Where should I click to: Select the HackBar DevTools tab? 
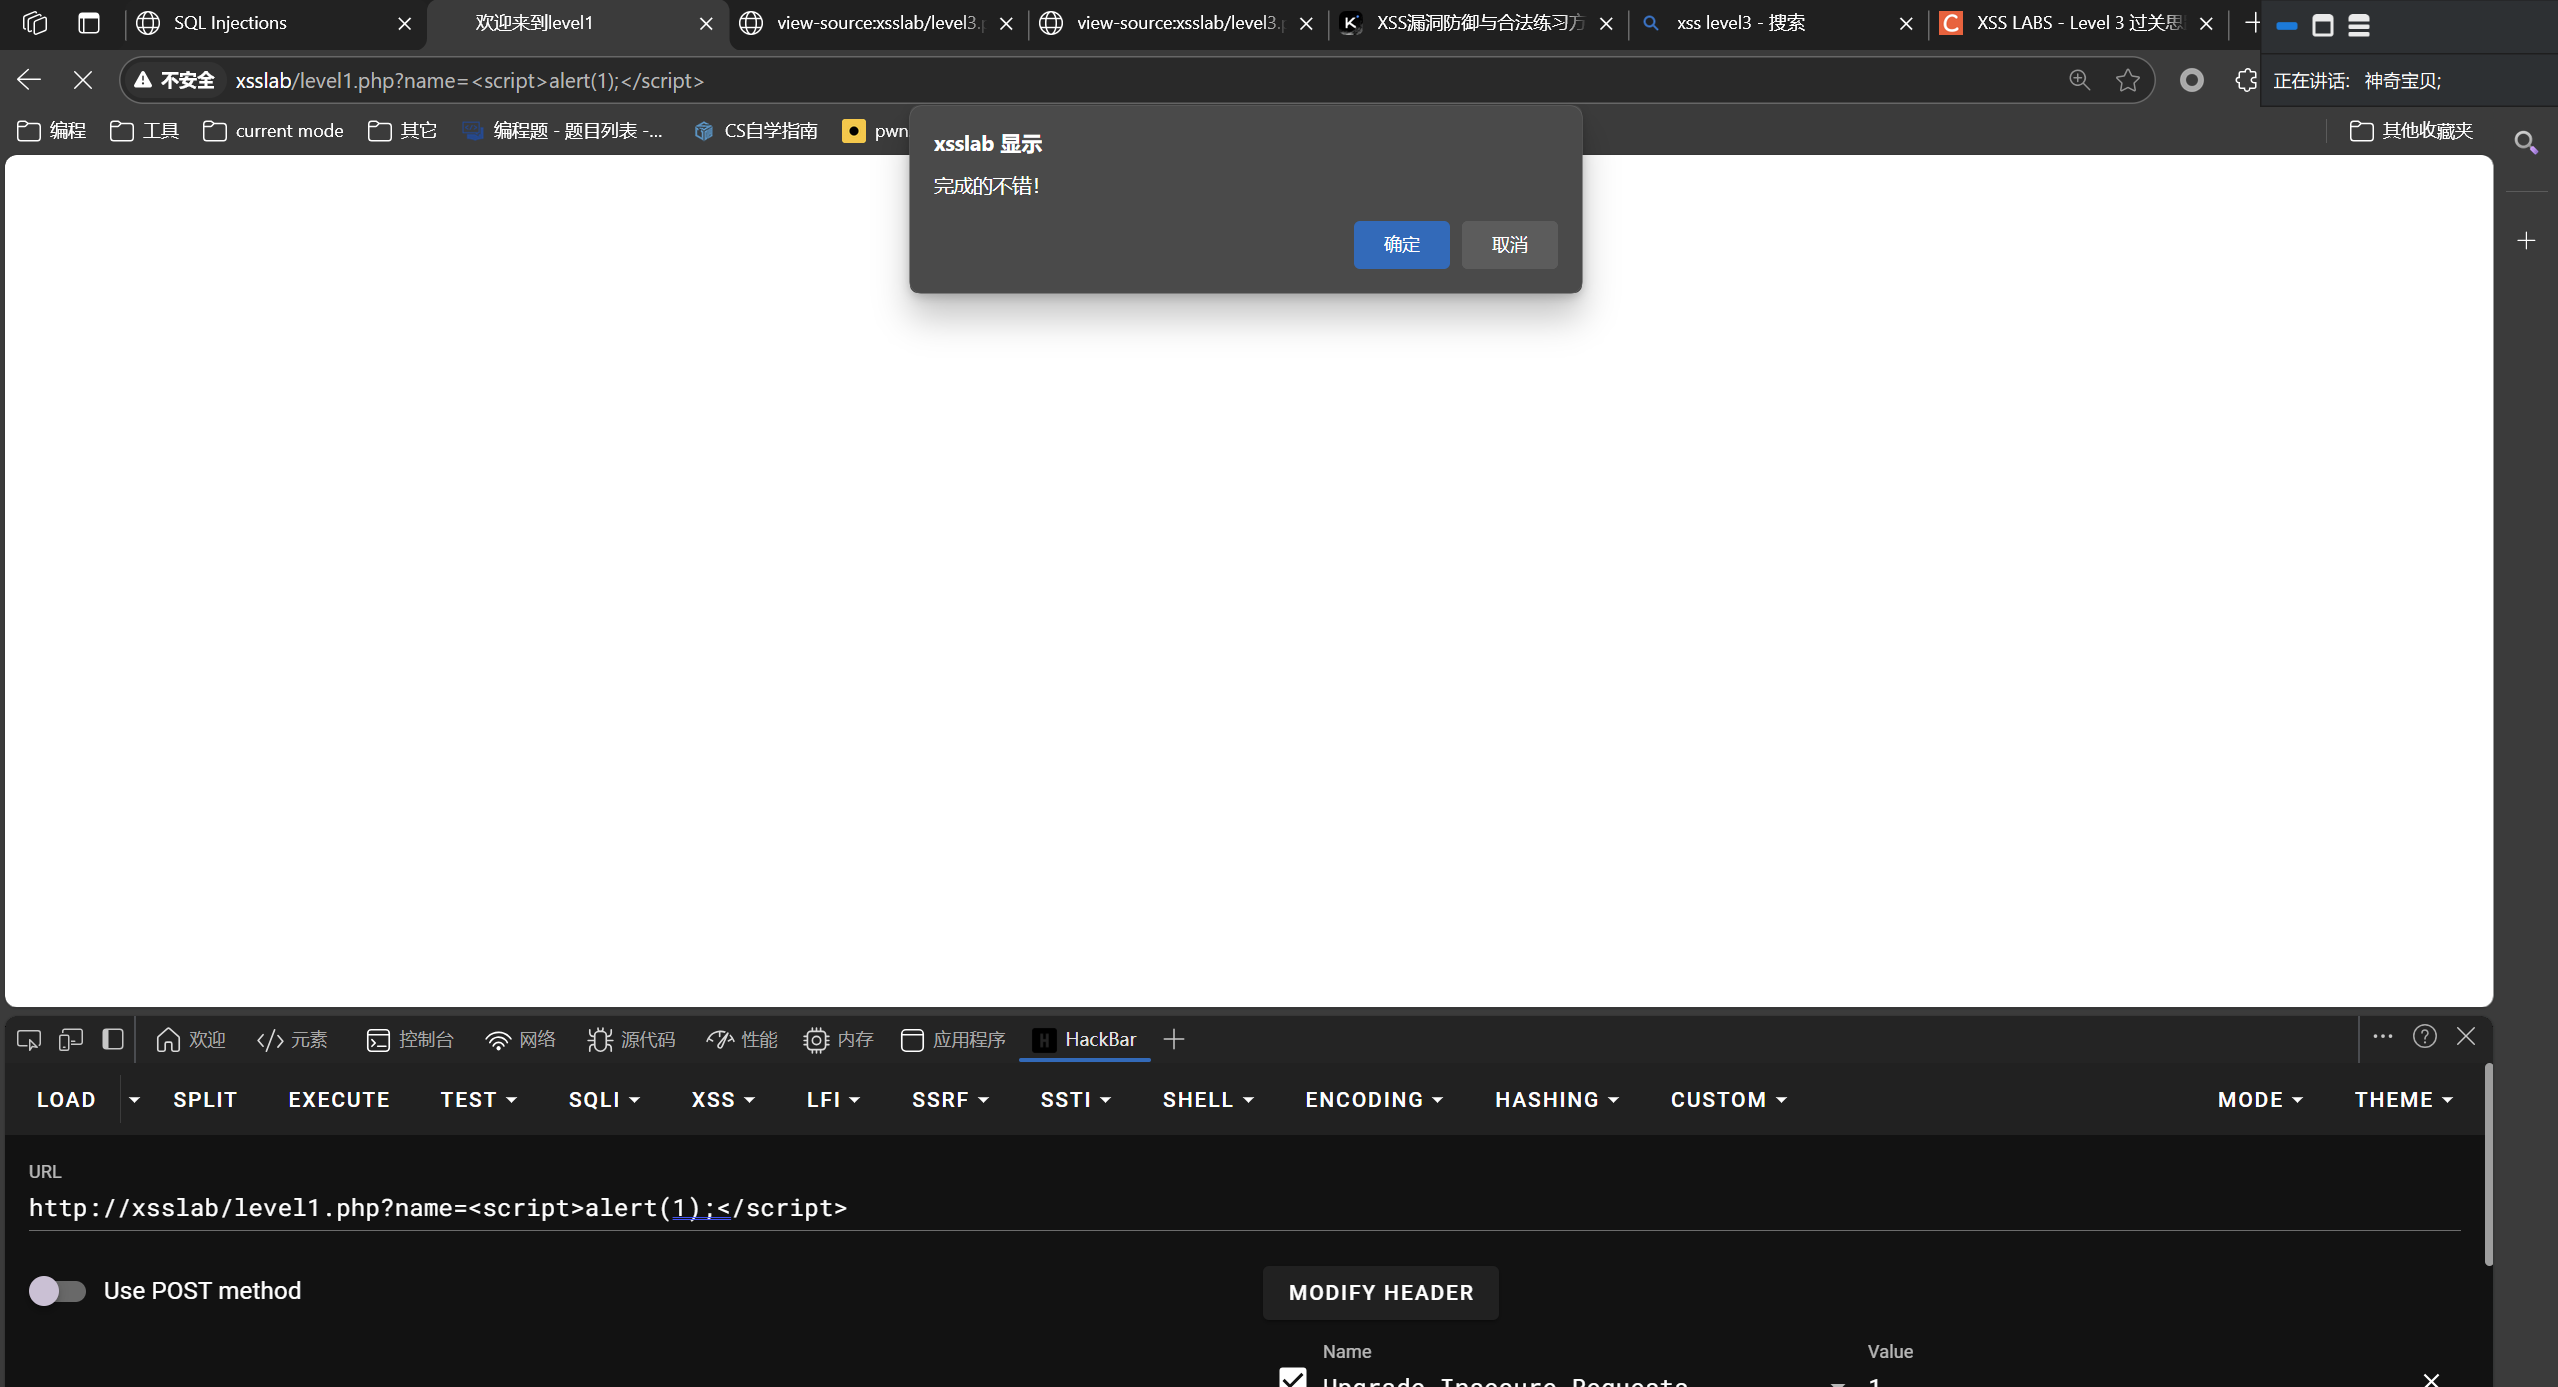click(x=1085, y=1040)
